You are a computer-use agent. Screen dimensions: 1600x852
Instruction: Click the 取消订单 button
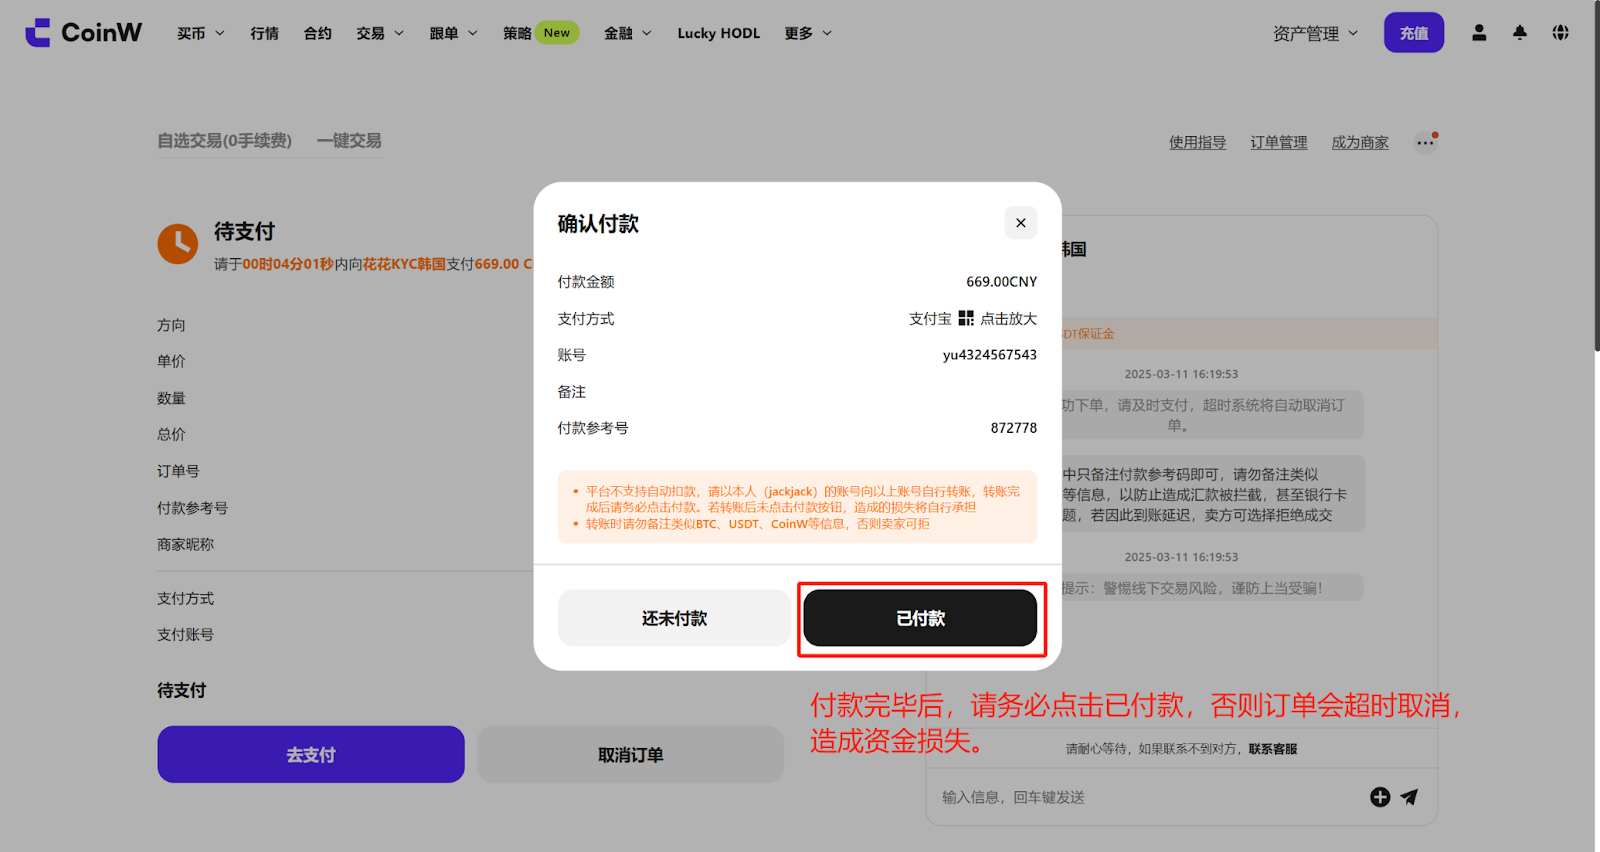coord(631,755)
